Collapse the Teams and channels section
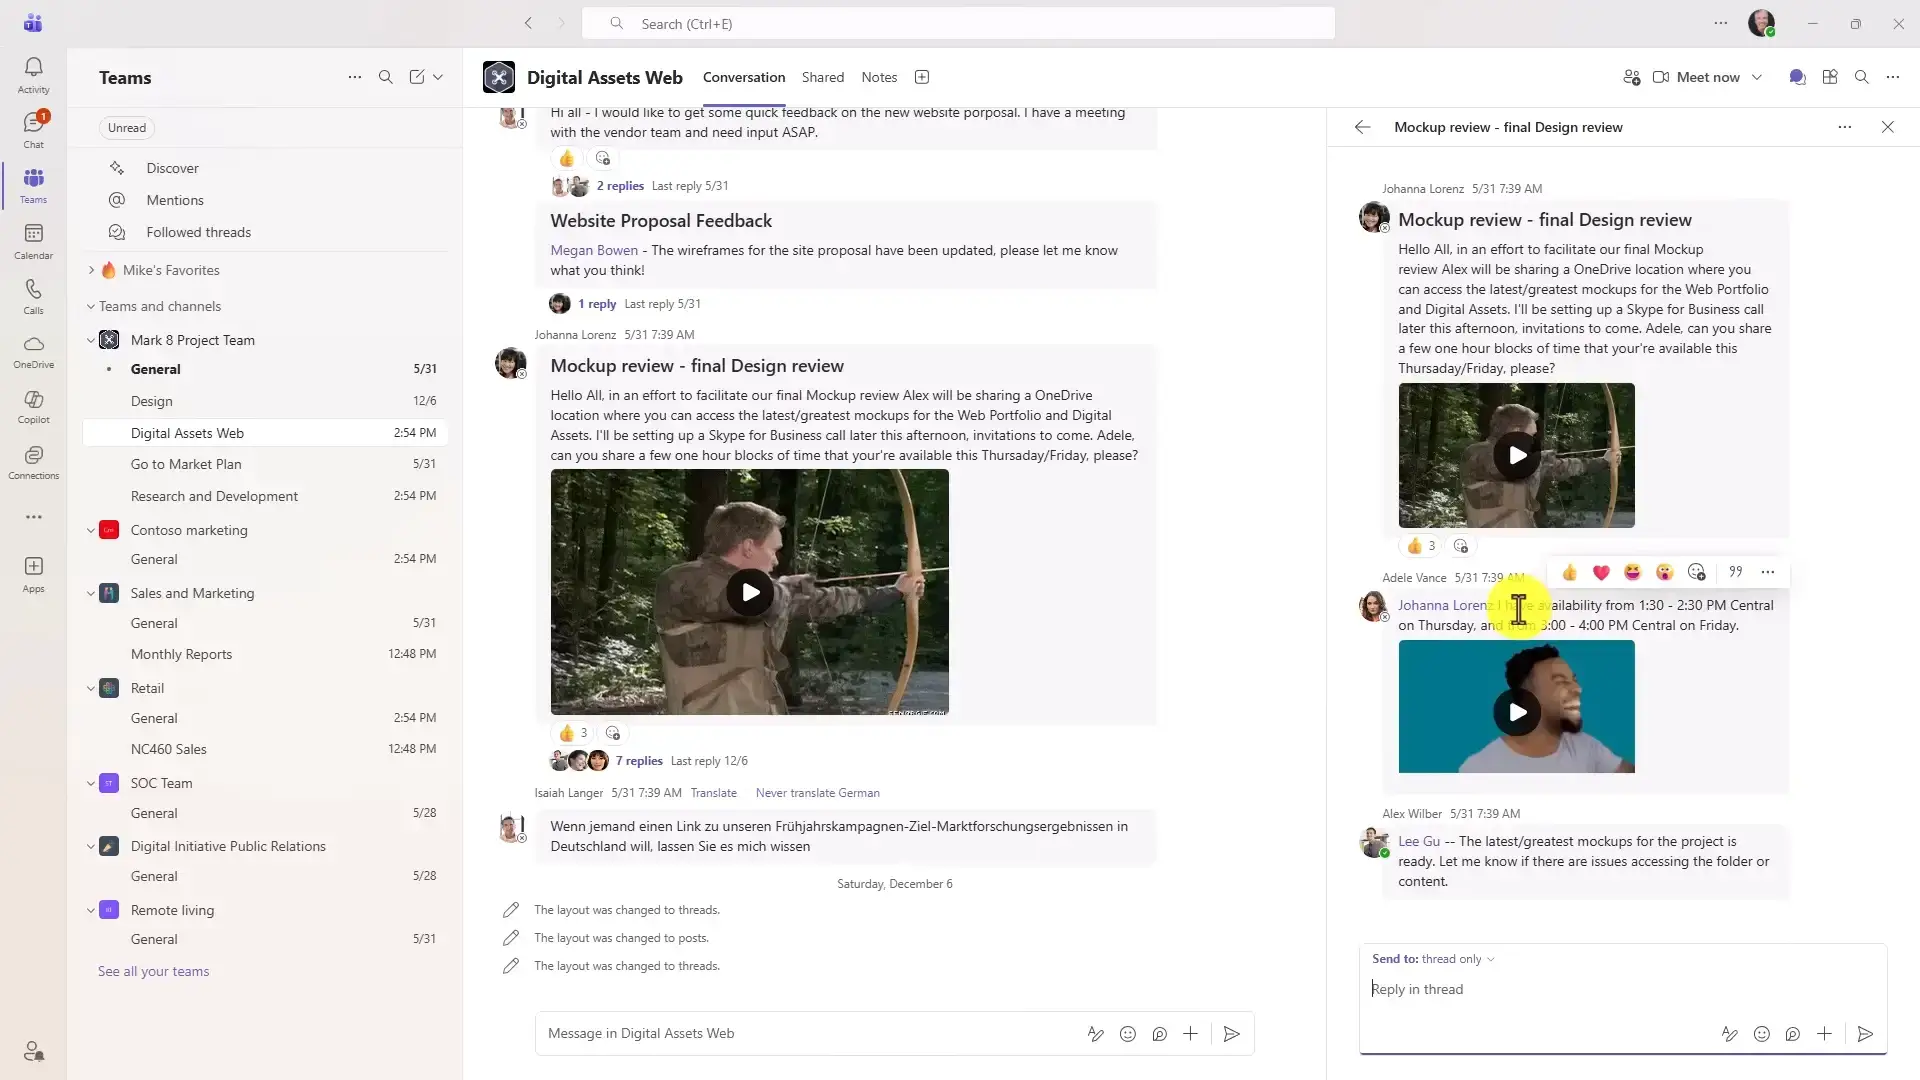 91,306
